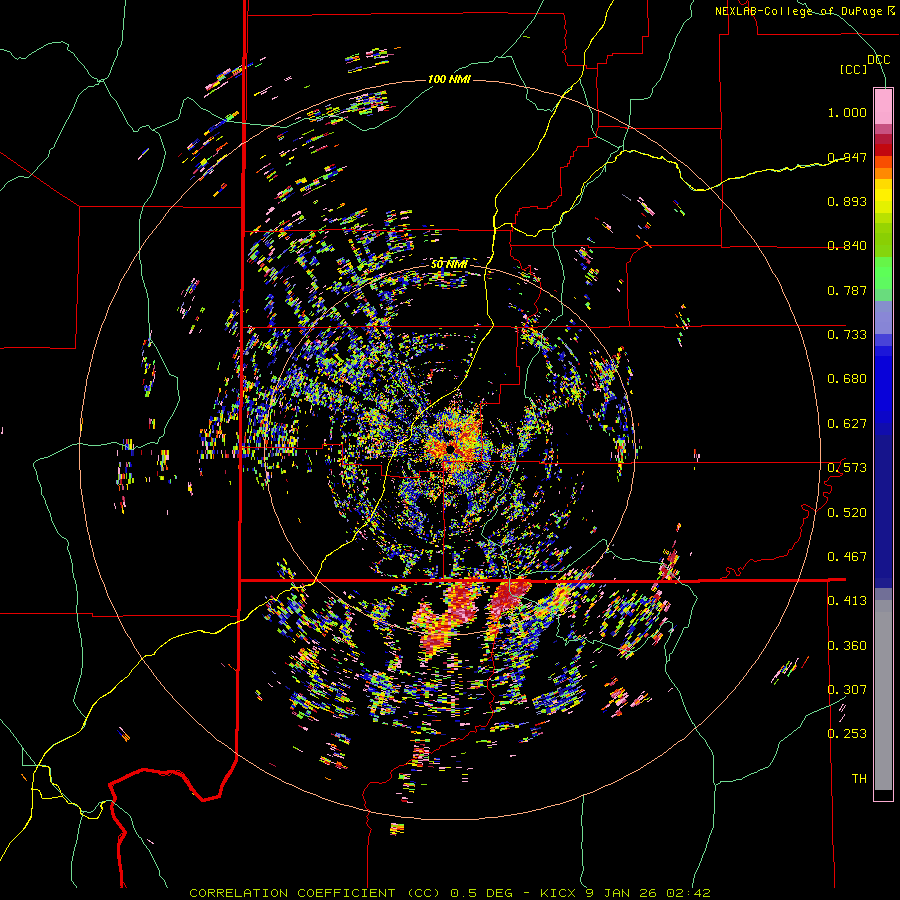This screenshot has height=900, width=900.
Task: Click the 0.680 scale value
Action: tap(847, 379)
